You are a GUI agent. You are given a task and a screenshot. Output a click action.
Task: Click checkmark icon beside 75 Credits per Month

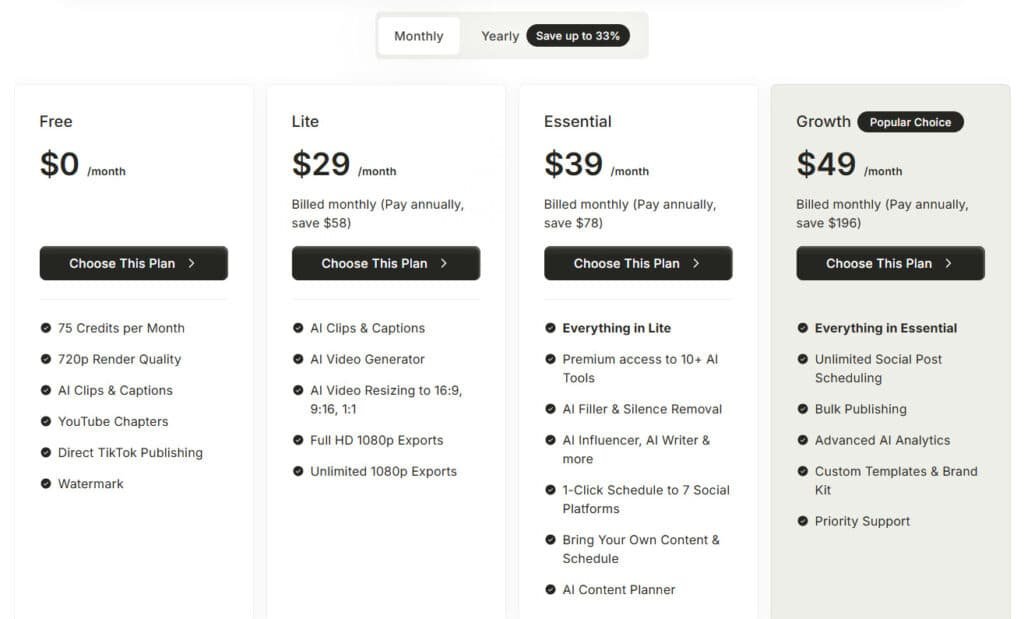click(x=46, y=328)
